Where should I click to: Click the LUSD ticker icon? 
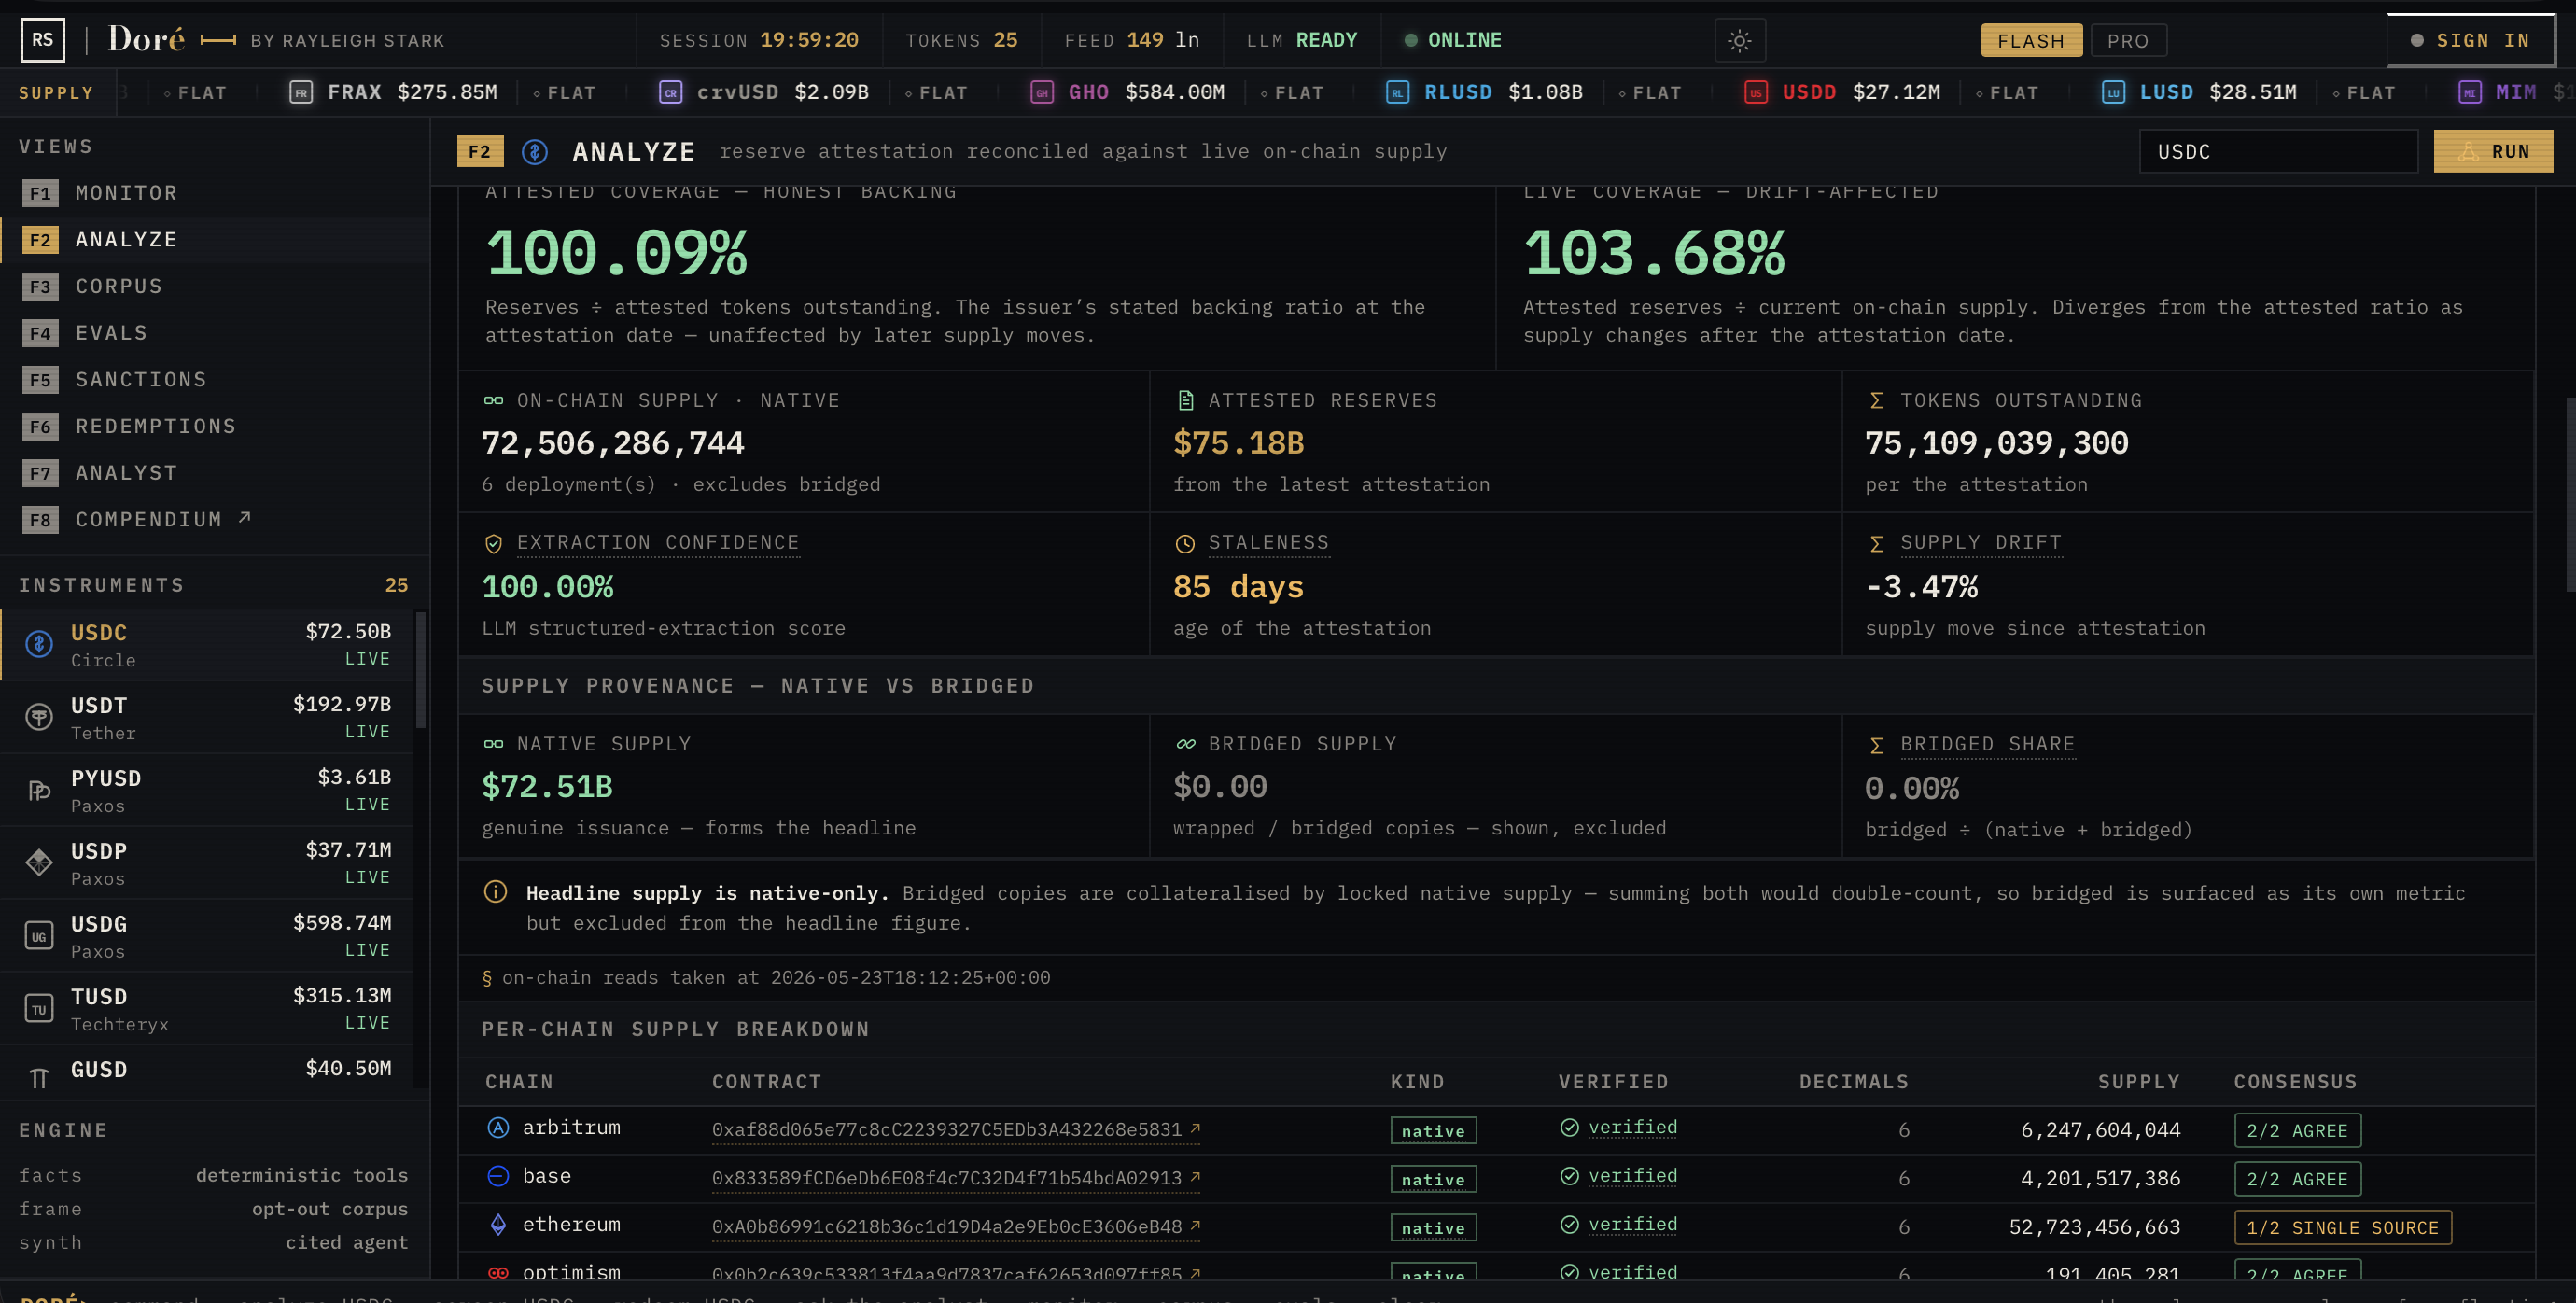(x=2113, y=93)
